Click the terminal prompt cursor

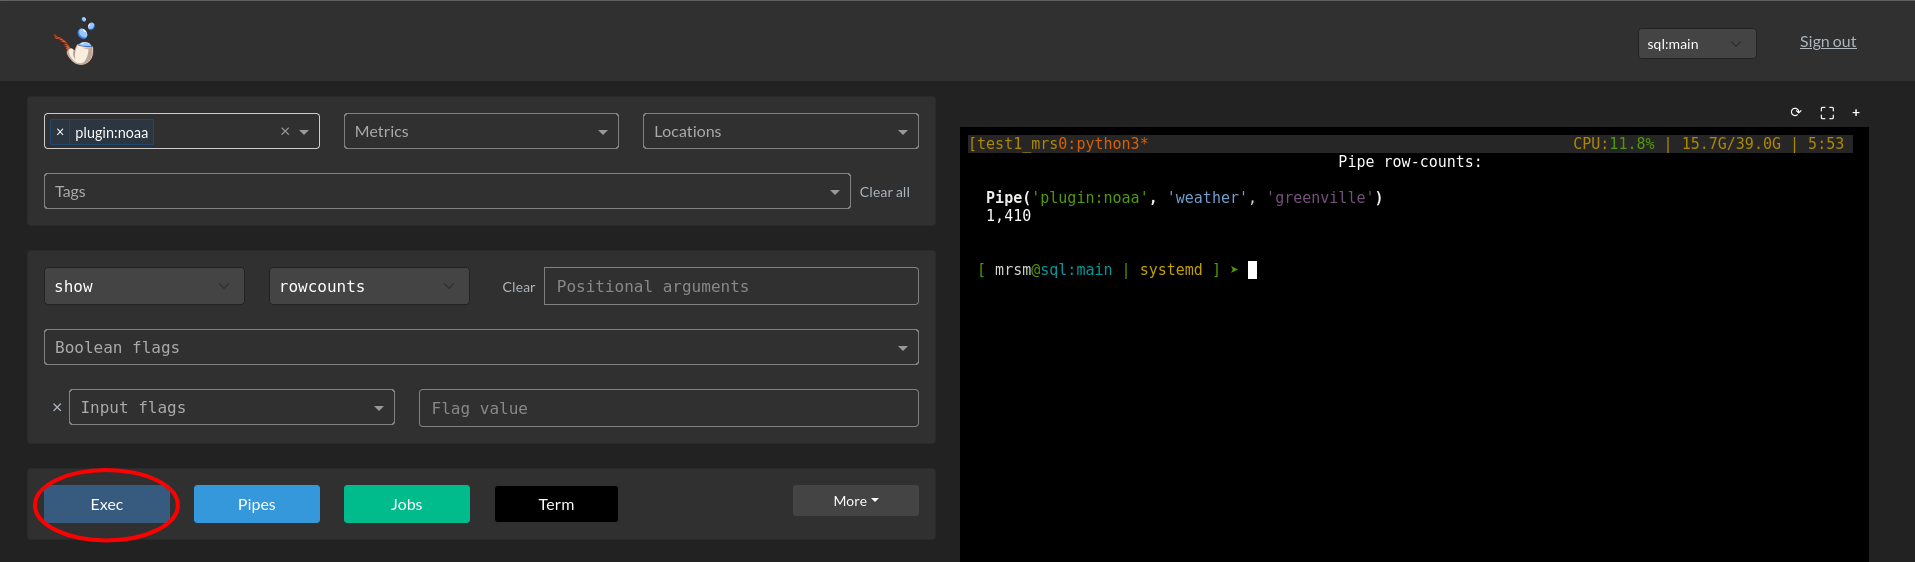coord(1252,270)
